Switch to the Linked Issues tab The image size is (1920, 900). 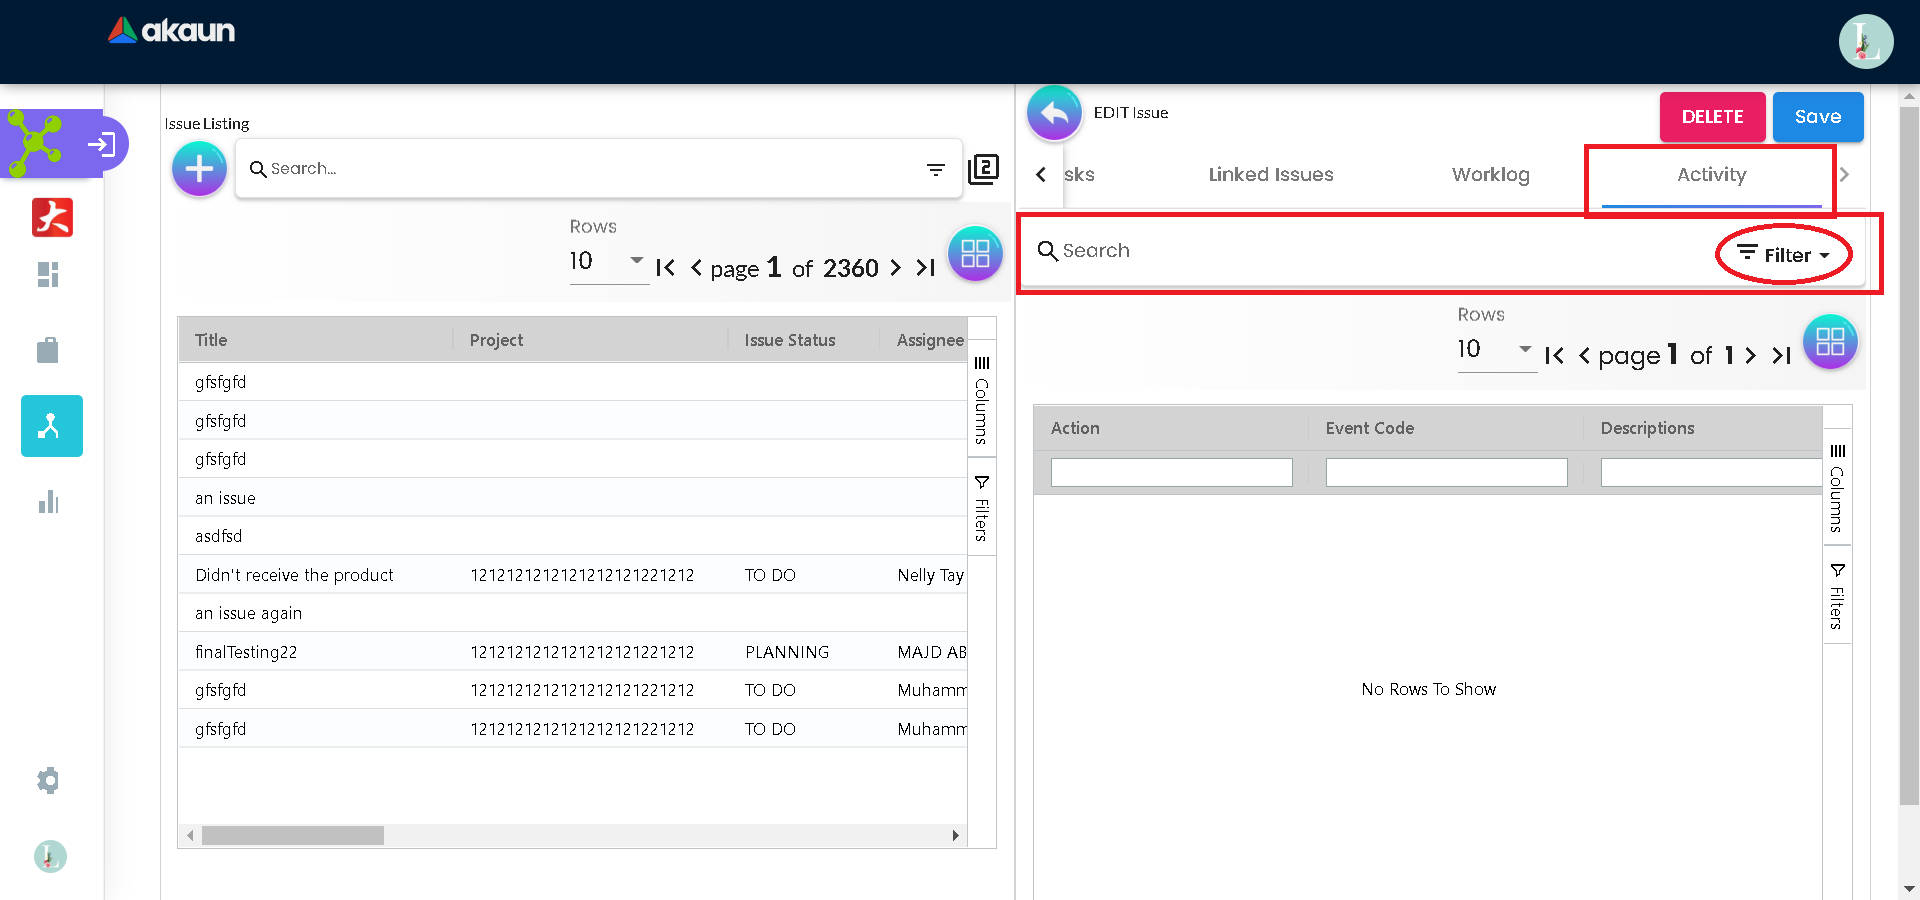tap(1270, 175)
